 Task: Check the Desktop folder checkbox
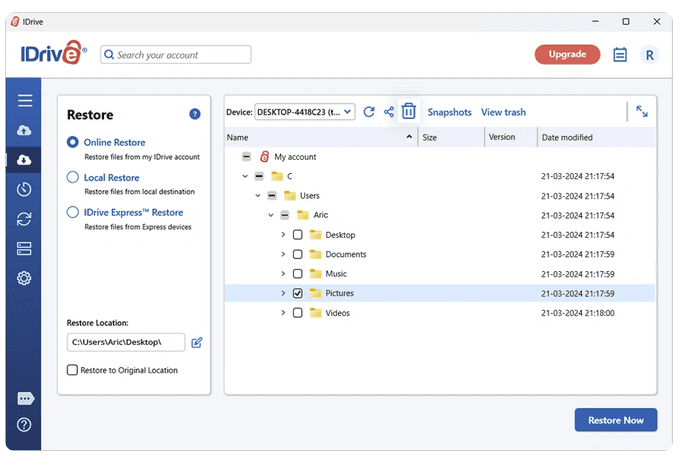[x=298, y=235]
